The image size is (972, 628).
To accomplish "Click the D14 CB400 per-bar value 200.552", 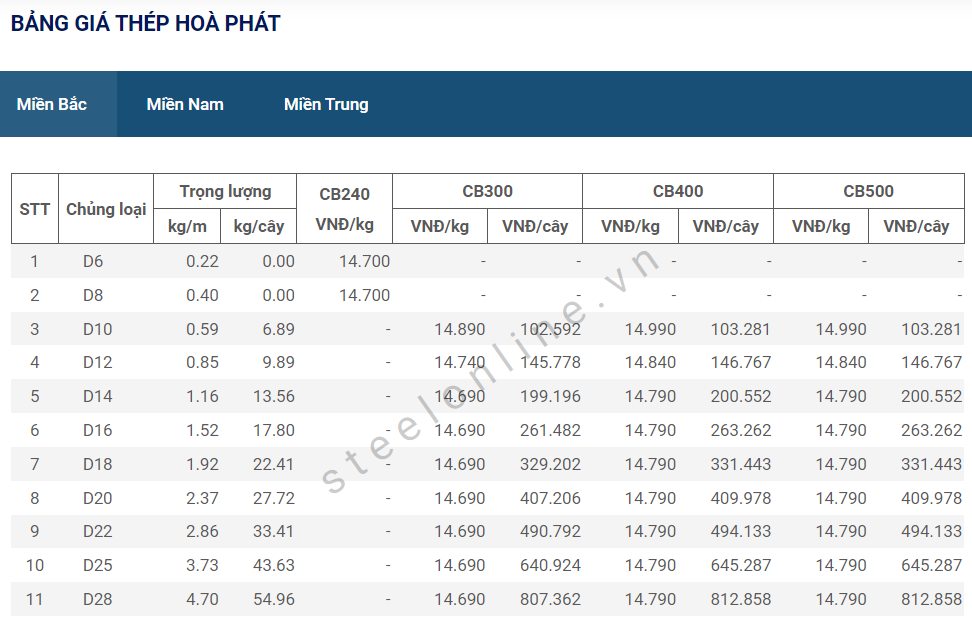I will click(x=741, y=396).
